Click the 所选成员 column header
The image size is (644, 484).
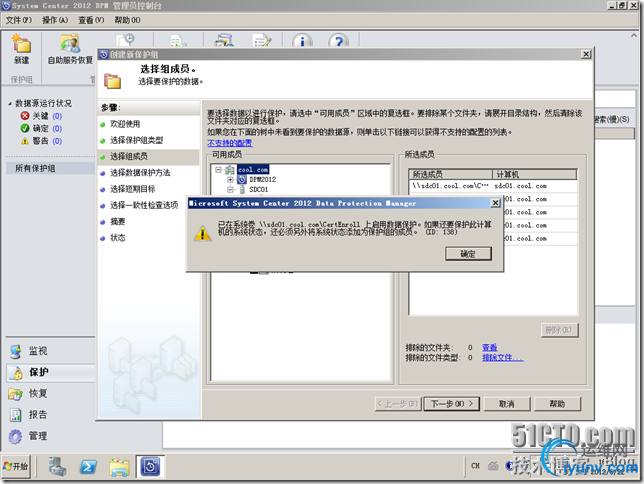(x=451, y=174)
